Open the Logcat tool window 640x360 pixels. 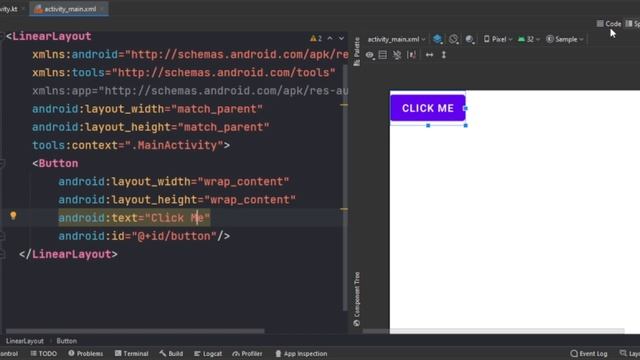(208, 353)
